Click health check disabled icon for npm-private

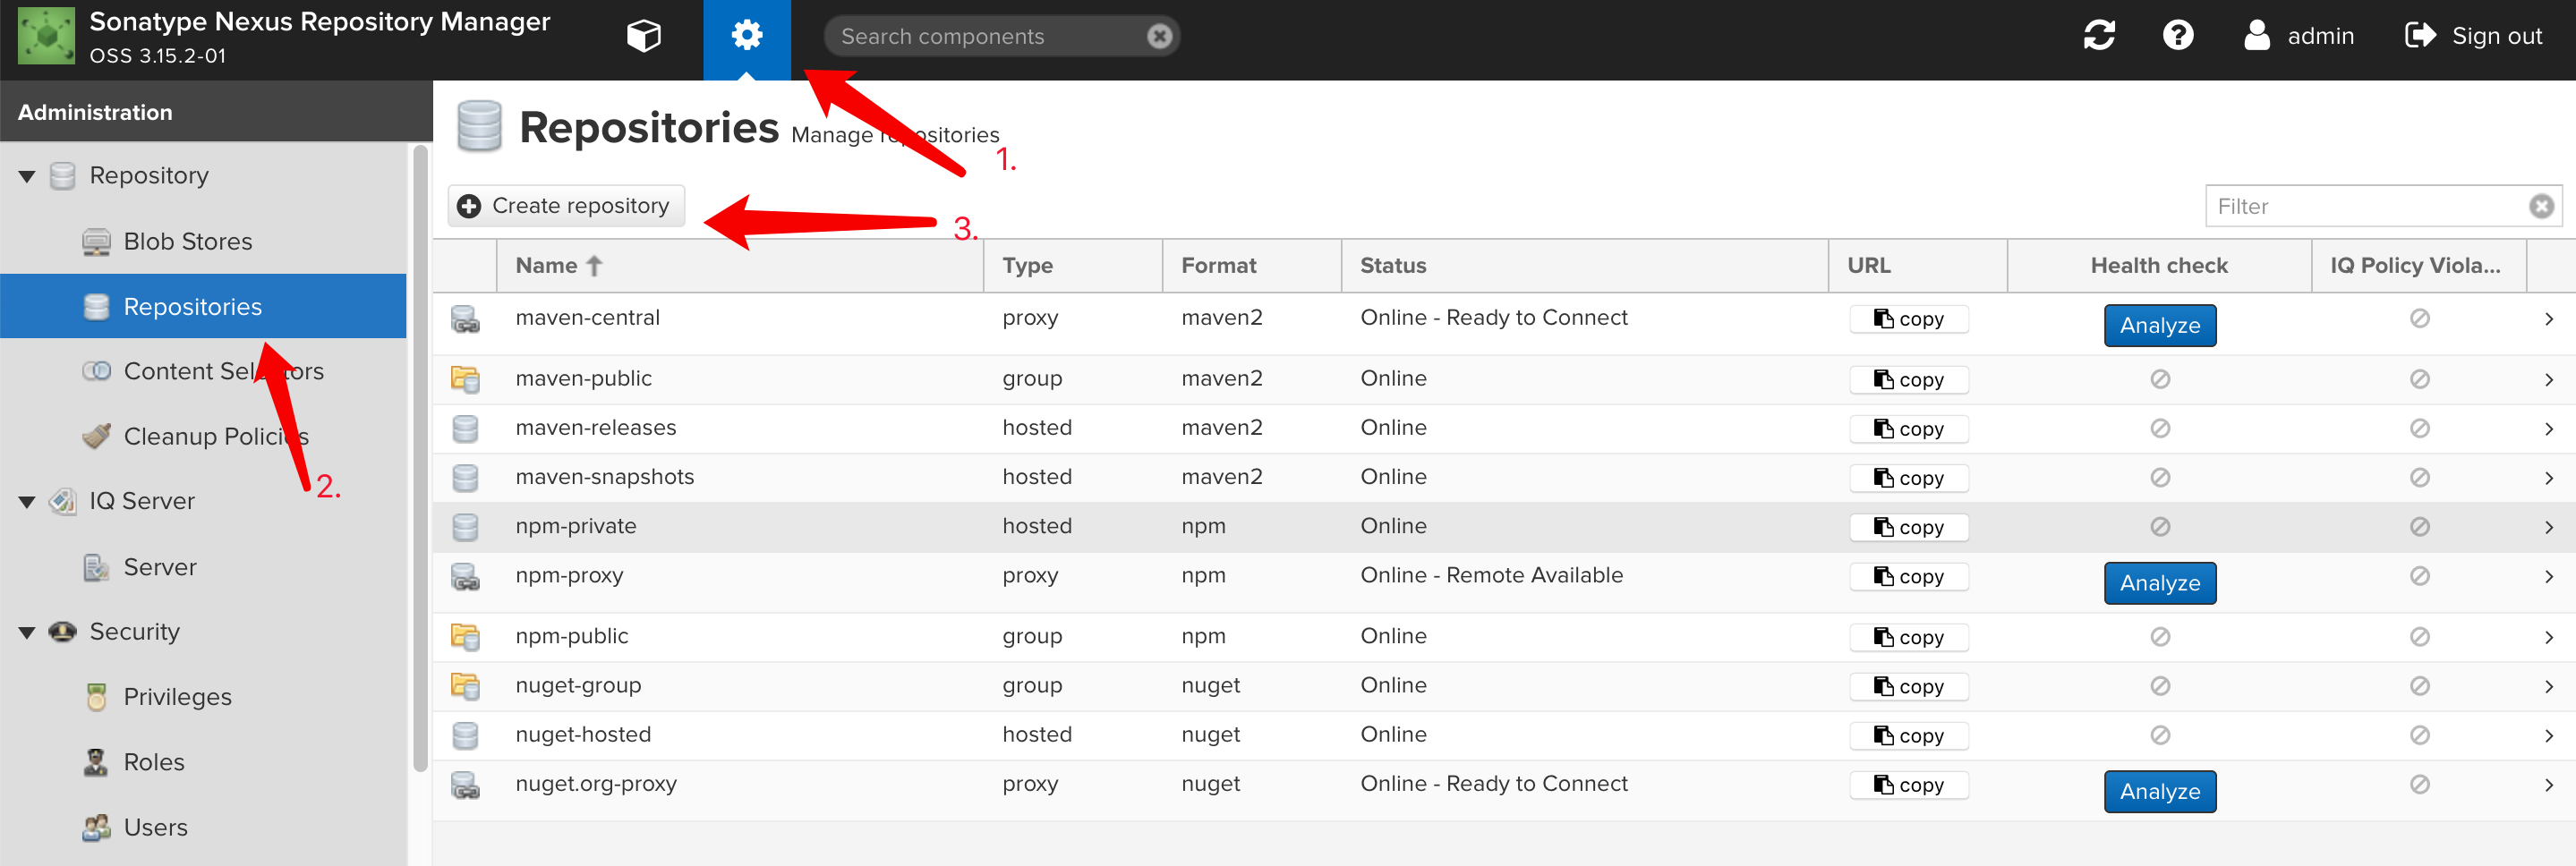(2160, 527)
